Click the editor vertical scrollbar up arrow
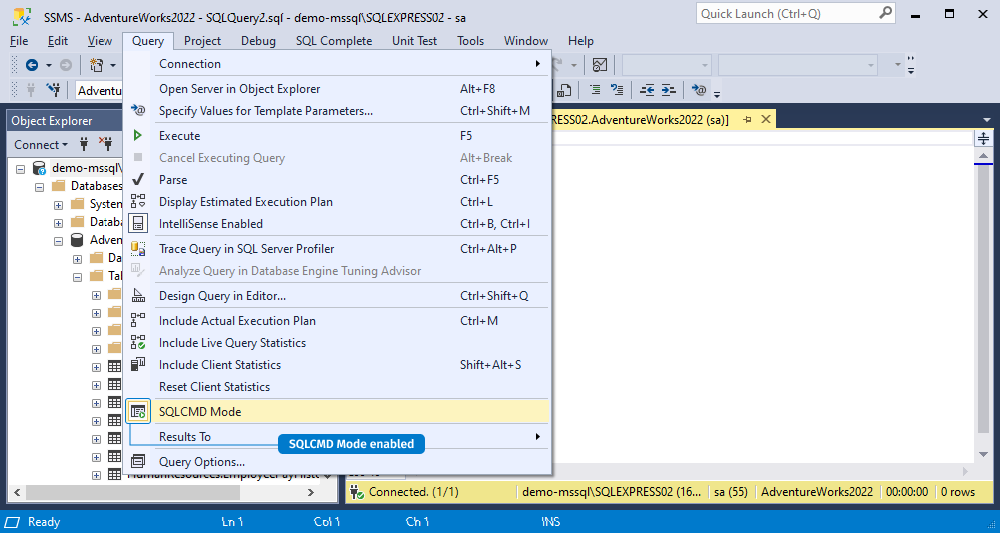Screen dimensions: 1000x533 pyautogui.click(x=983, y=156)
